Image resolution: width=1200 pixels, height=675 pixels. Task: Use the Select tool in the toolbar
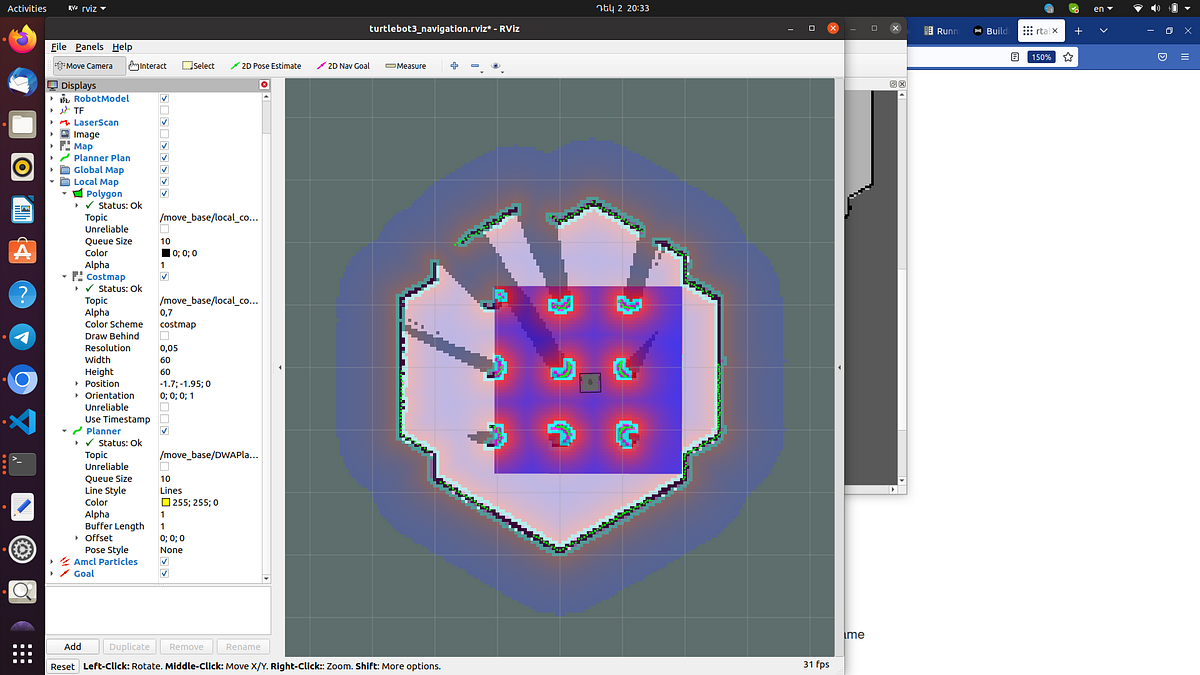tap(197, 65)
